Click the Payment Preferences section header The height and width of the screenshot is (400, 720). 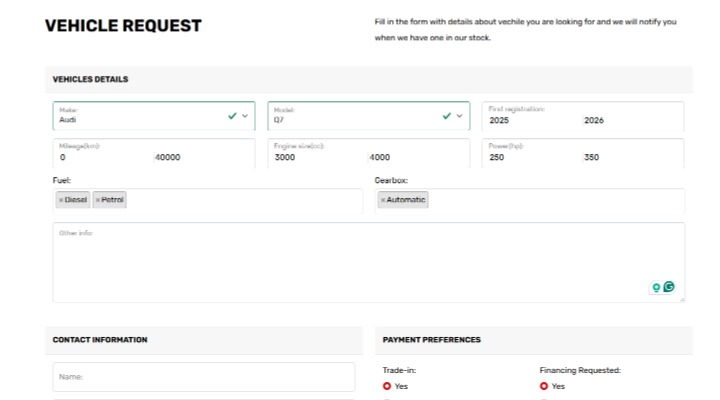click(432, 340)
